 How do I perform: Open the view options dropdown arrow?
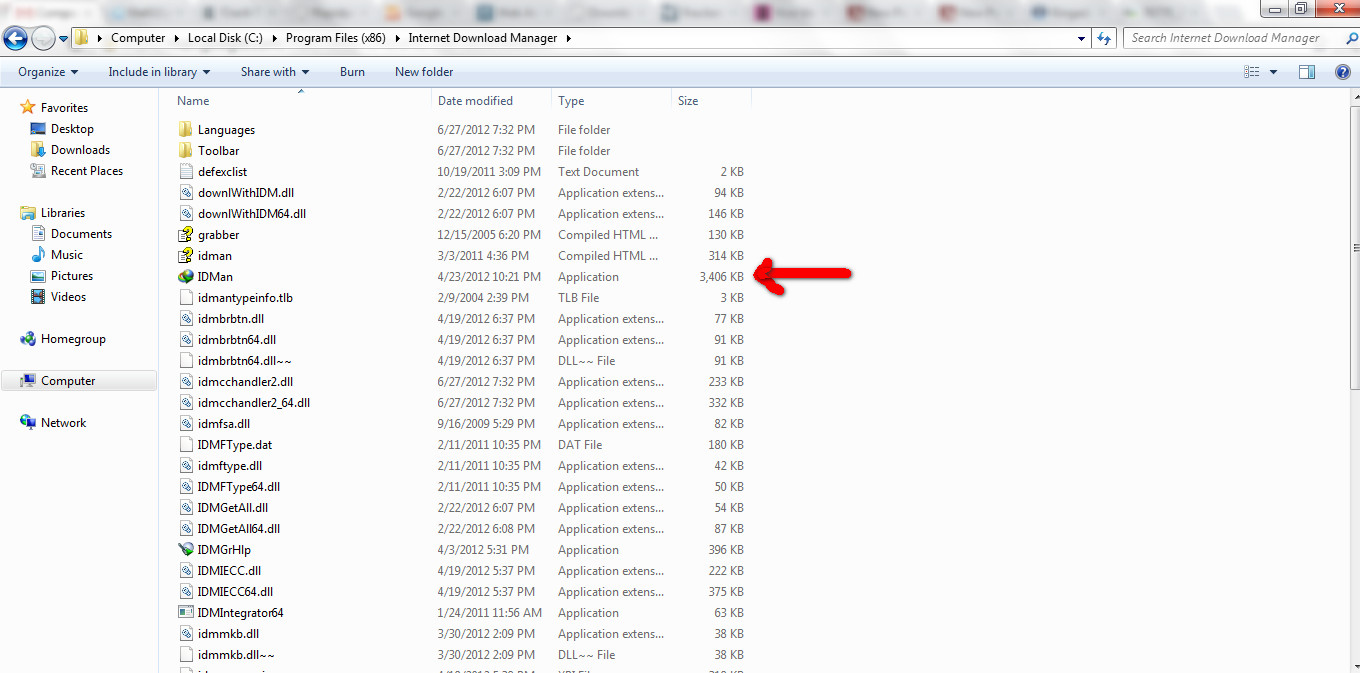click(x=1273, y=72)
